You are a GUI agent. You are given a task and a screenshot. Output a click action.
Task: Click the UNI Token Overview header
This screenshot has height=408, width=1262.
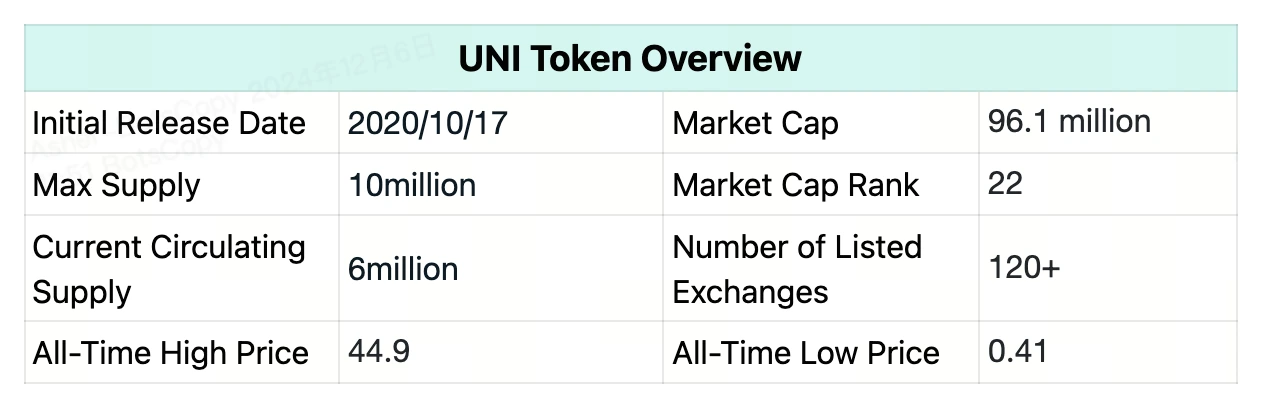tap(630, 59)
